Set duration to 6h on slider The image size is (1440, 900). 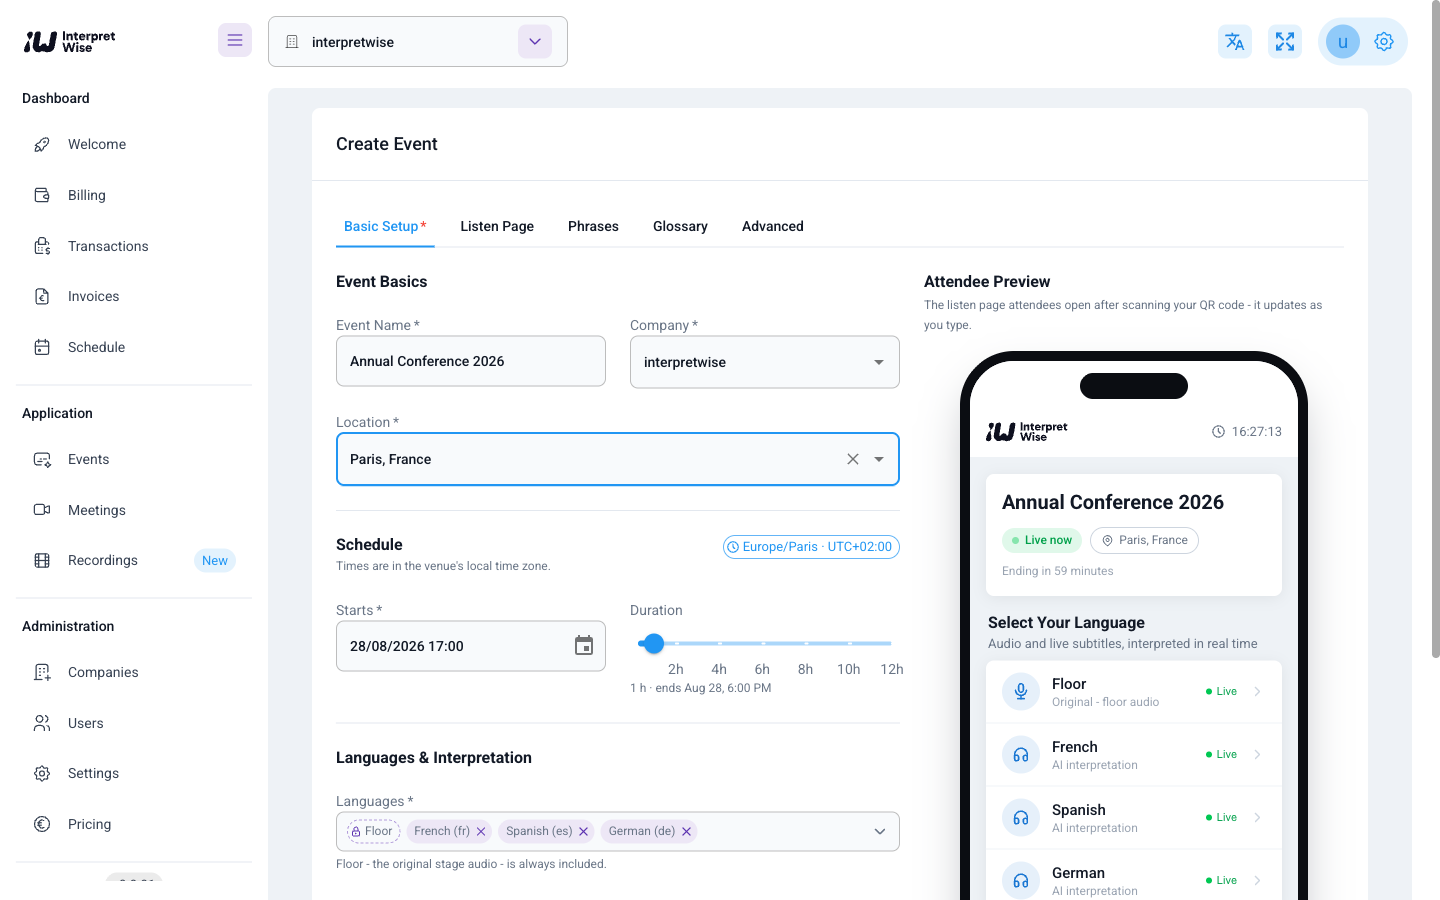[762, 643]
